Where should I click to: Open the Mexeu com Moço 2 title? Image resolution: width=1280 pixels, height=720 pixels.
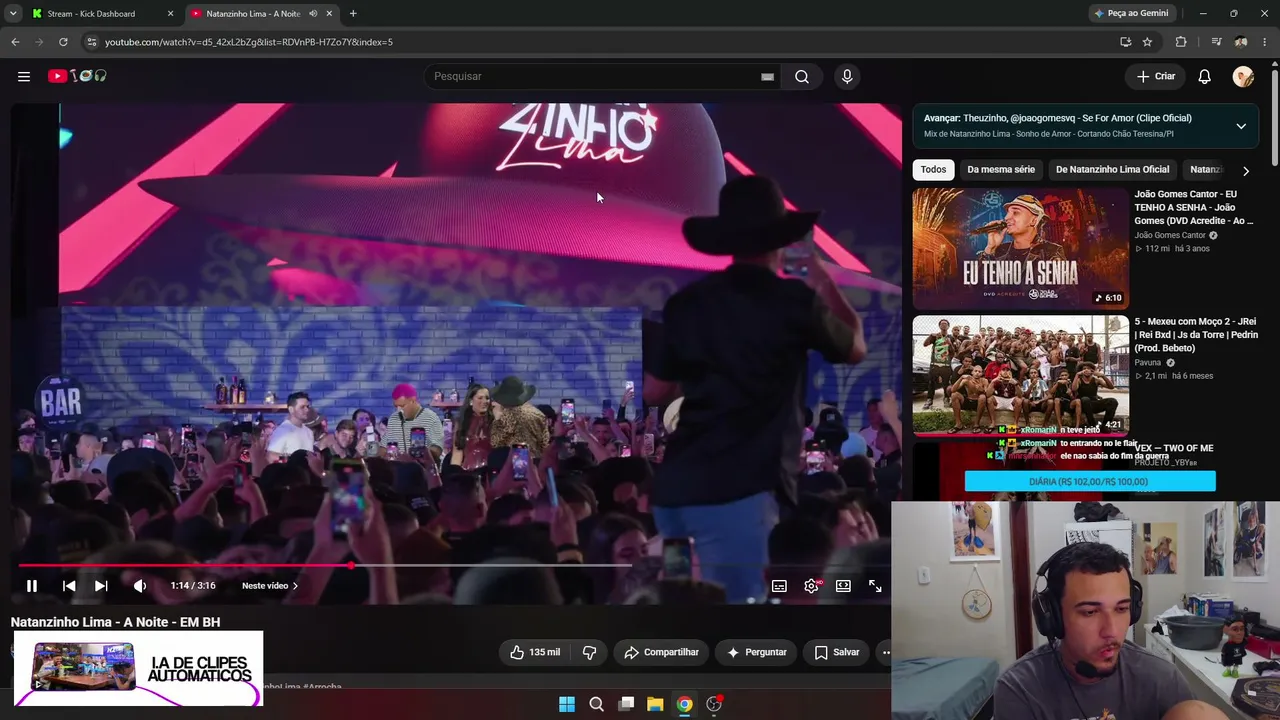pyautogui.click(x=1196, y=335)
